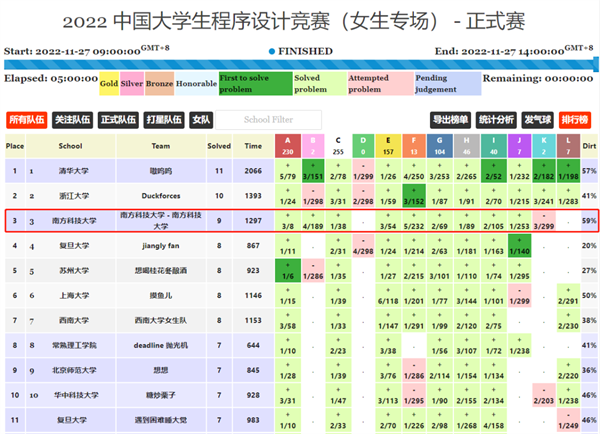Click the purple problem J column header
This screenshot has width=600, height=434.
pos(518,146)
